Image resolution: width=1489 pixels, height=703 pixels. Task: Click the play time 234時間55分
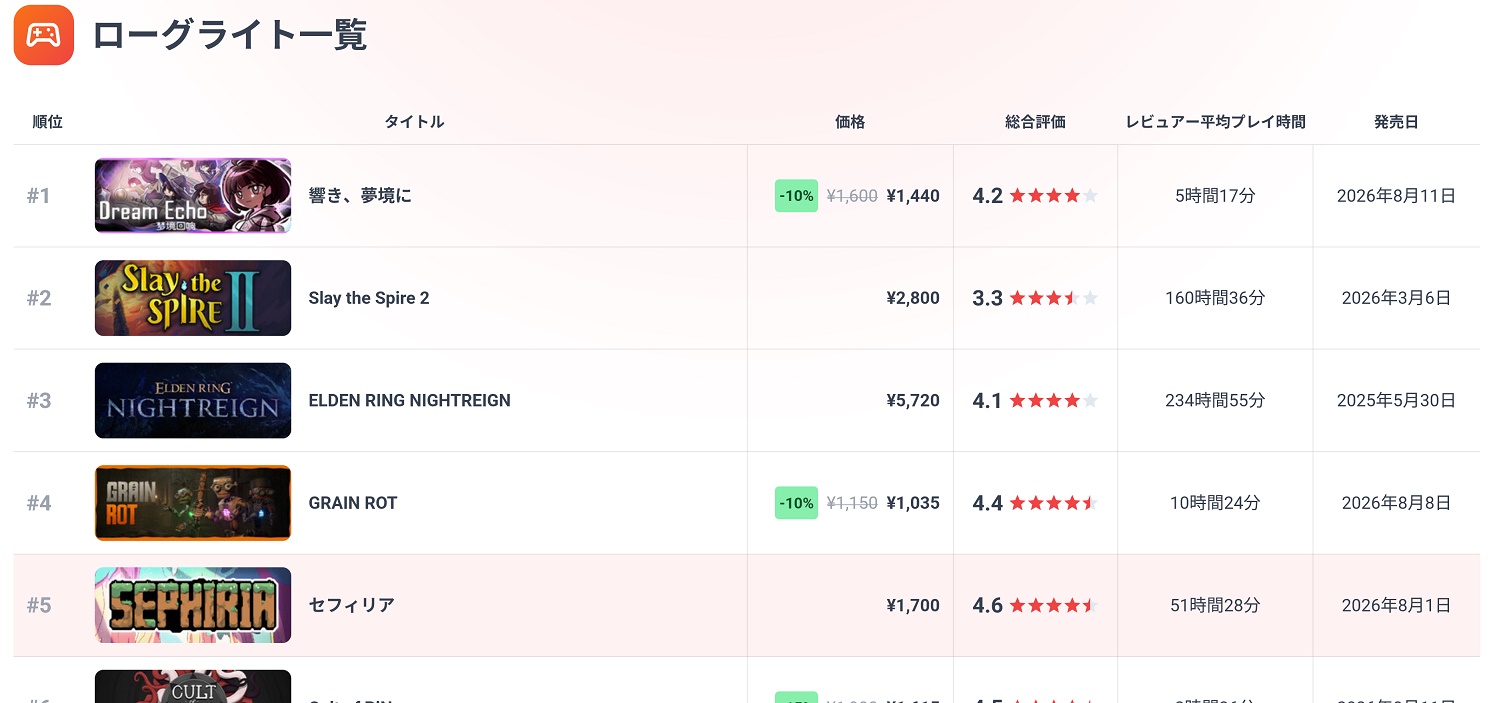point(1215,400)
